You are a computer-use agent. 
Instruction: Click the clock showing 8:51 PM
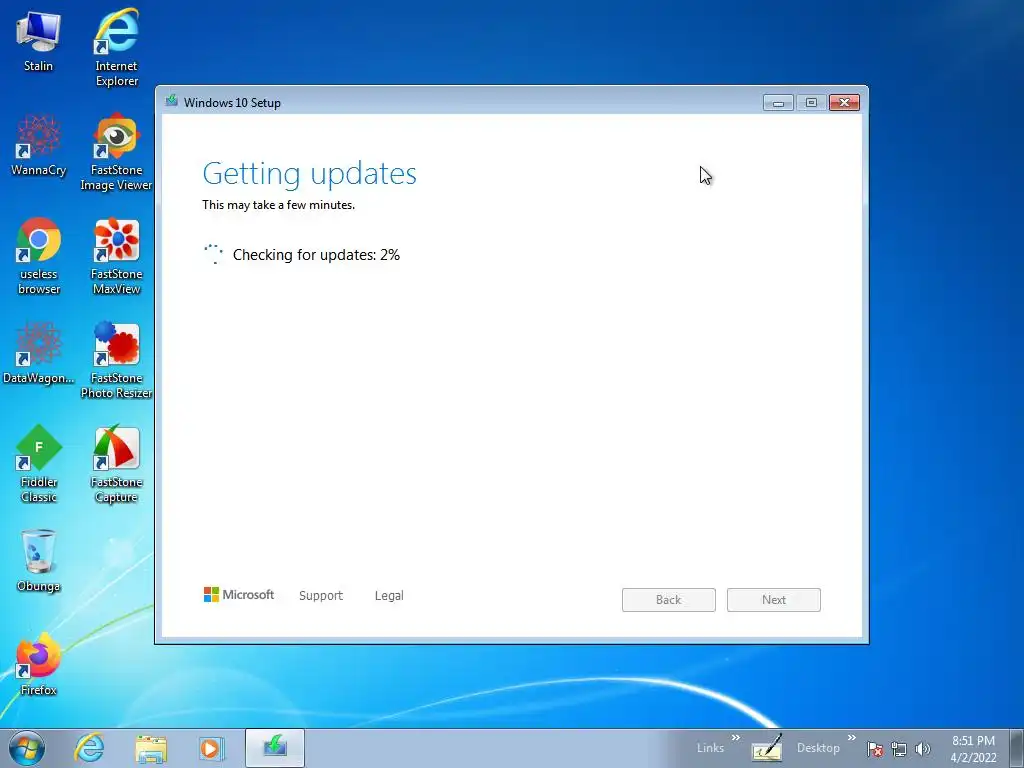[x=973, y=749]
